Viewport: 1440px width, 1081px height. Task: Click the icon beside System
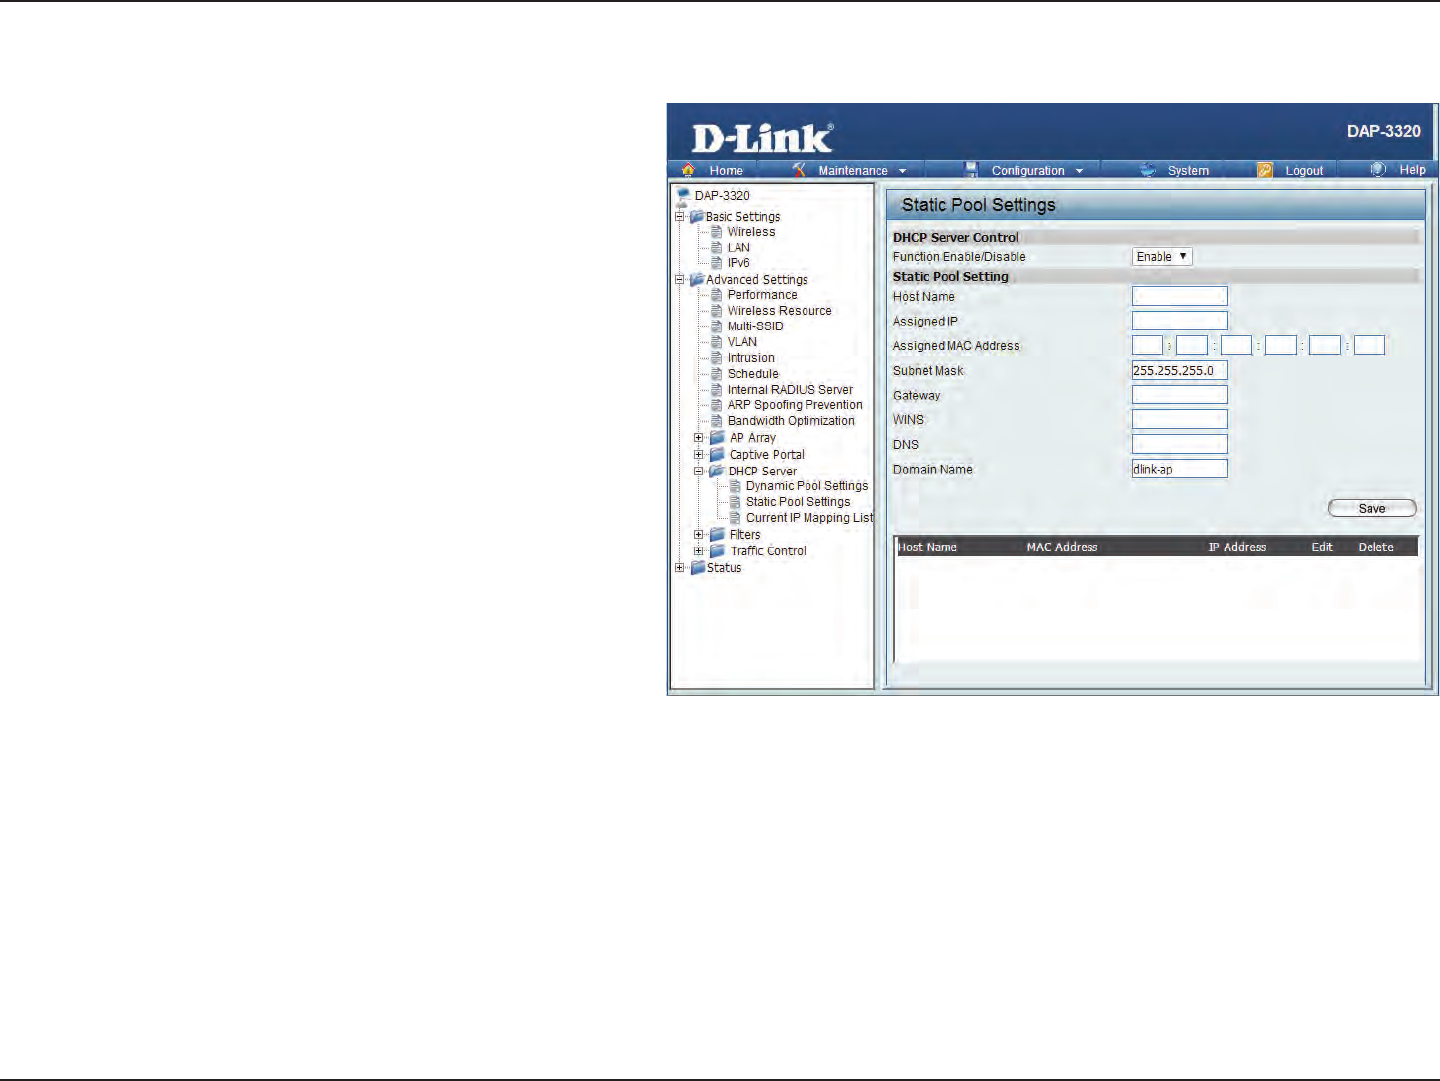1148,170
